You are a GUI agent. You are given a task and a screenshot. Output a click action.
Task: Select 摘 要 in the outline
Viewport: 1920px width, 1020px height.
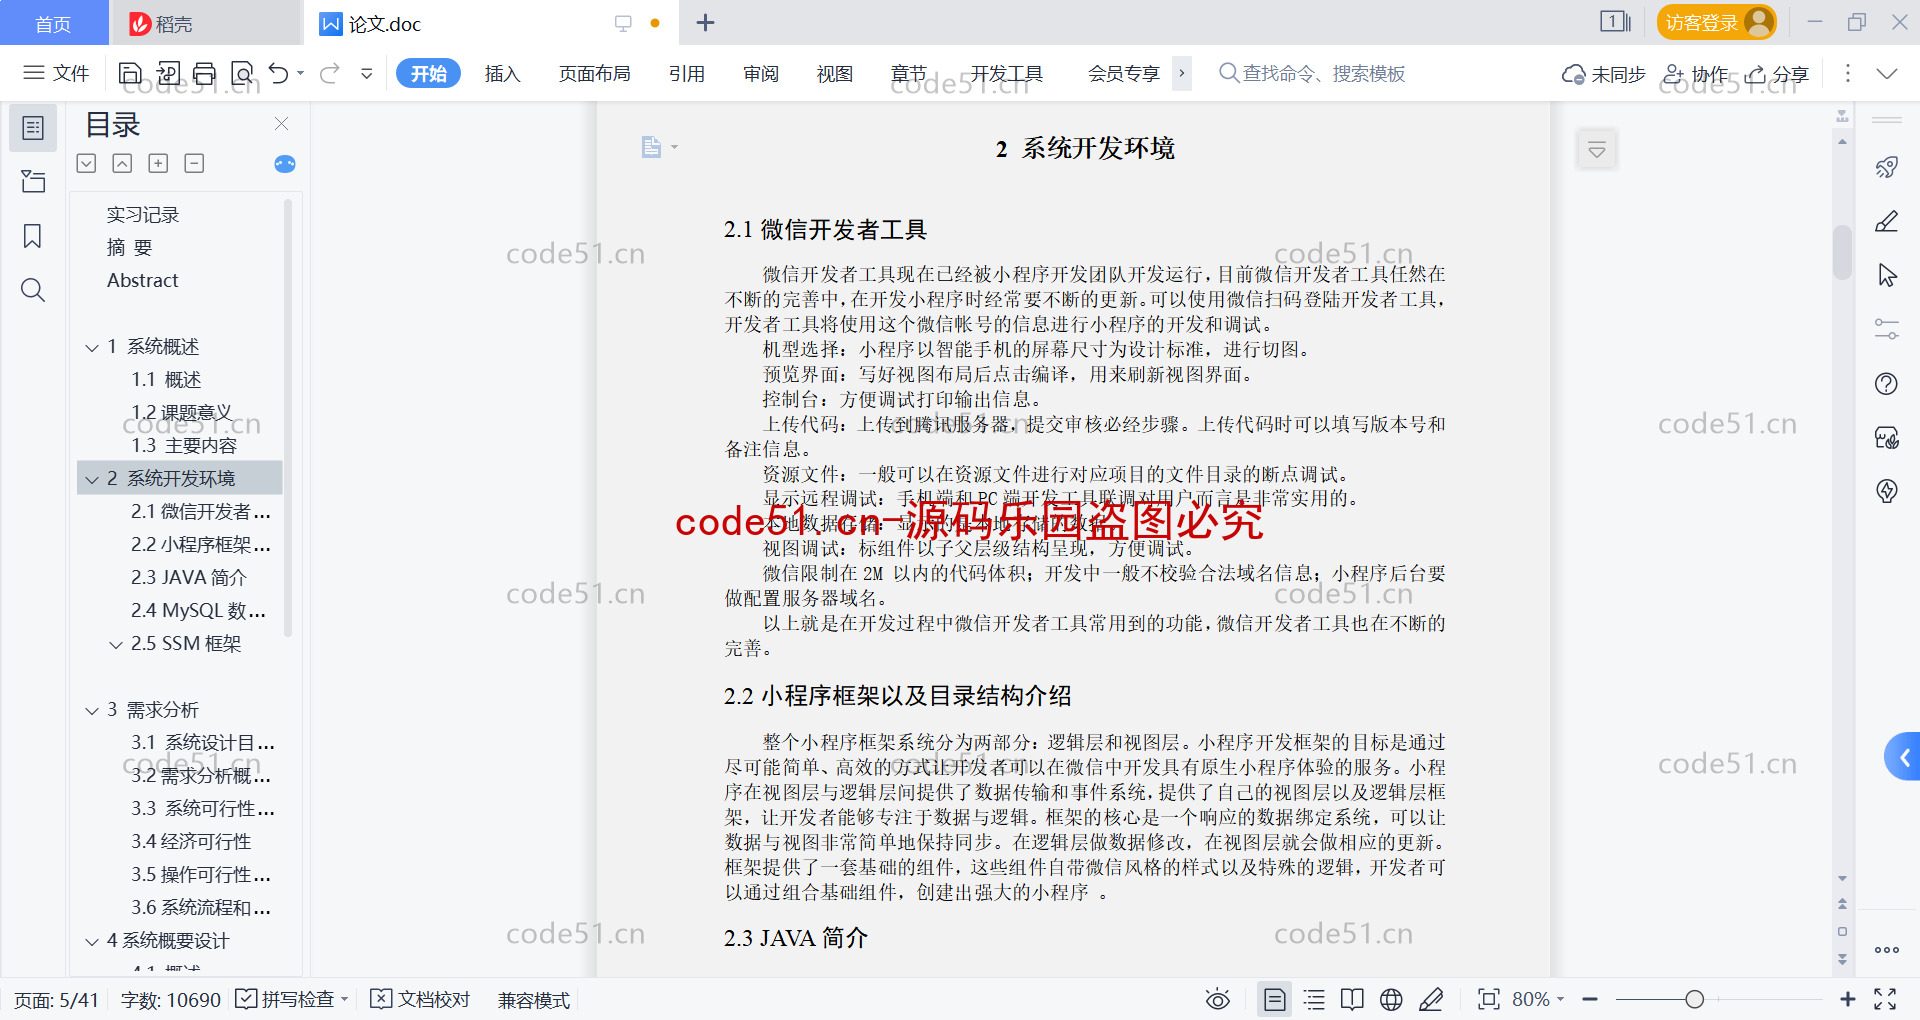[129, 247]
